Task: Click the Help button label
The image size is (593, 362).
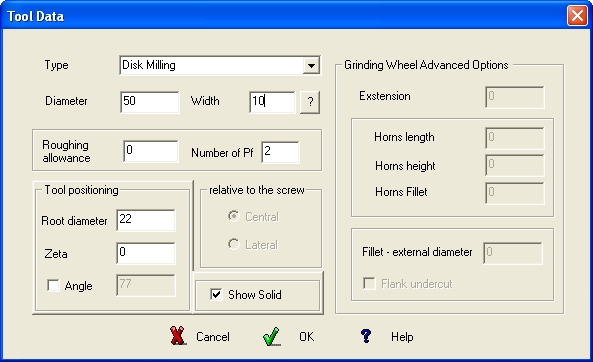Action: point(402,337)
